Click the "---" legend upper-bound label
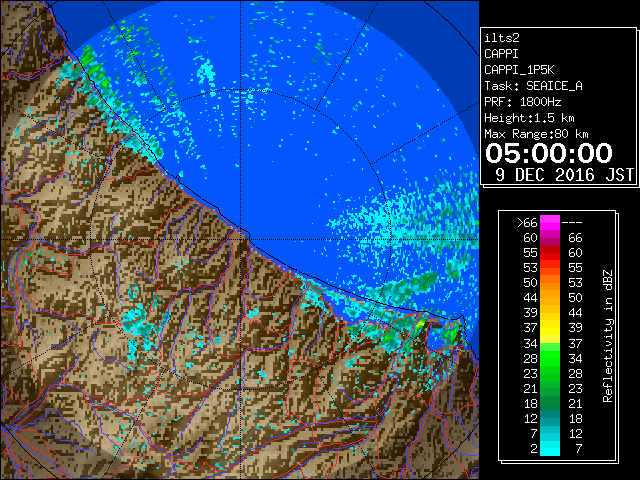This screenshot has width=640, height=480. 571,223
